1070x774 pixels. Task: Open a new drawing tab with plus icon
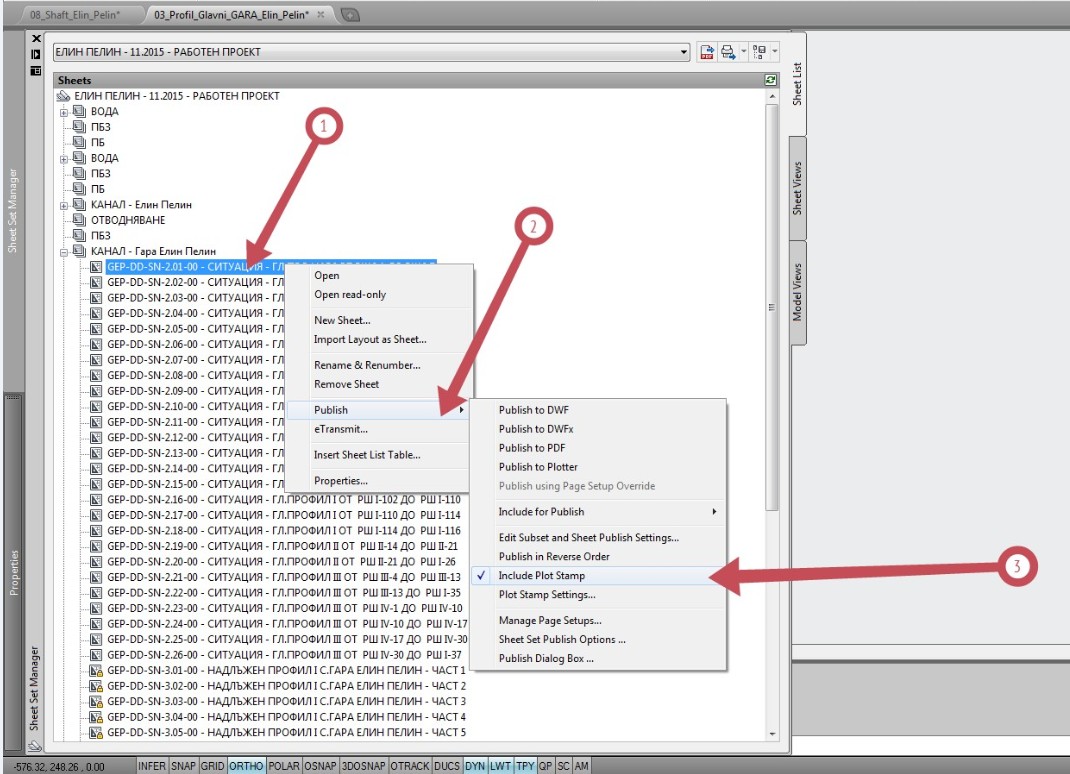click(349, 15)
